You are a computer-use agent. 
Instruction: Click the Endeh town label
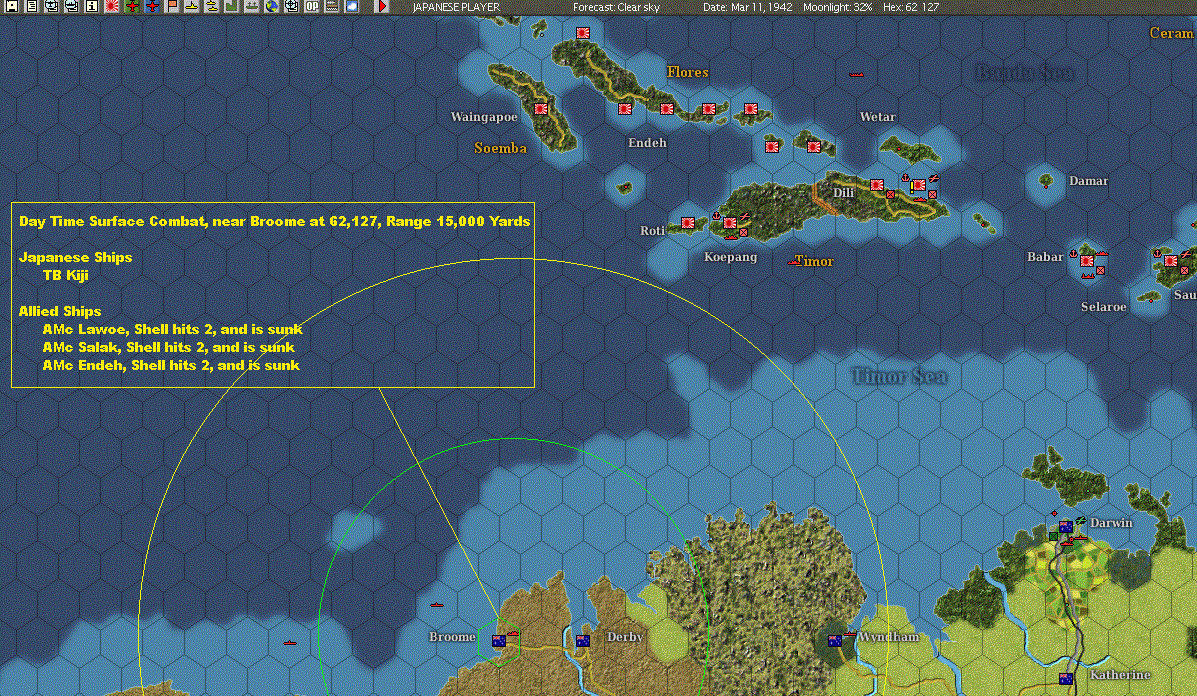(647, 143)
